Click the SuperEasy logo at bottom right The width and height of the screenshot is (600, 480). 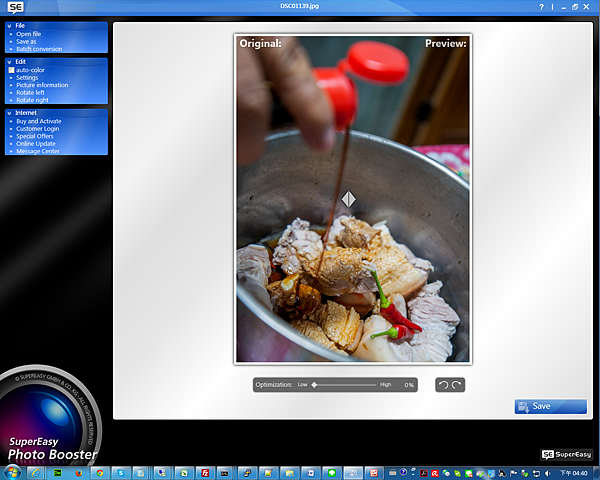click(x=567, y=454)
